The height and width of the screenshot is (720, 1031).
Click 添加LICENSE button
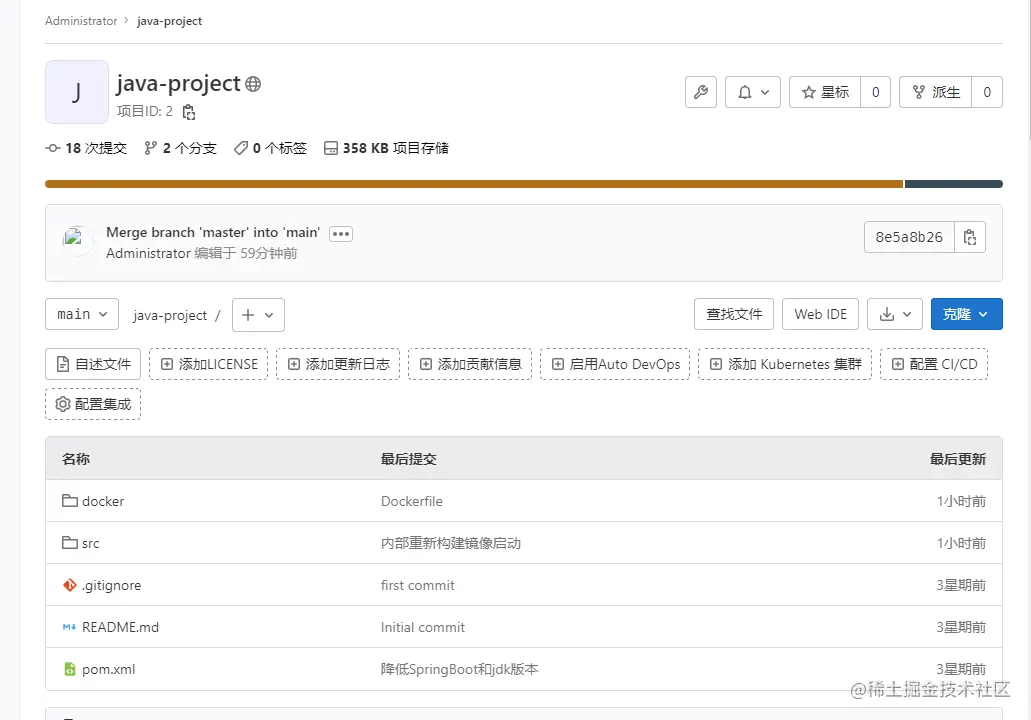click(208, 364)
